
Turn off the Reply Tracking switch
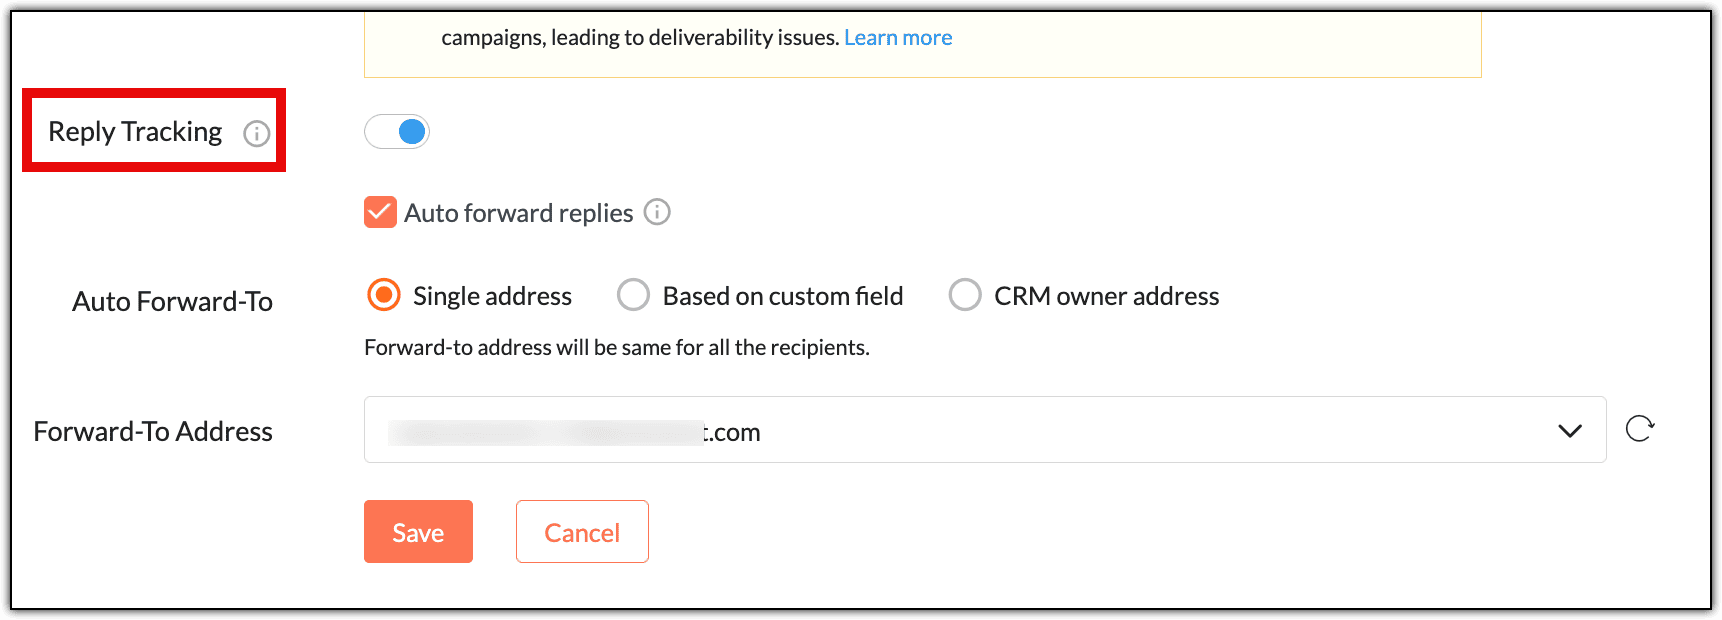[x=397, y=132]
